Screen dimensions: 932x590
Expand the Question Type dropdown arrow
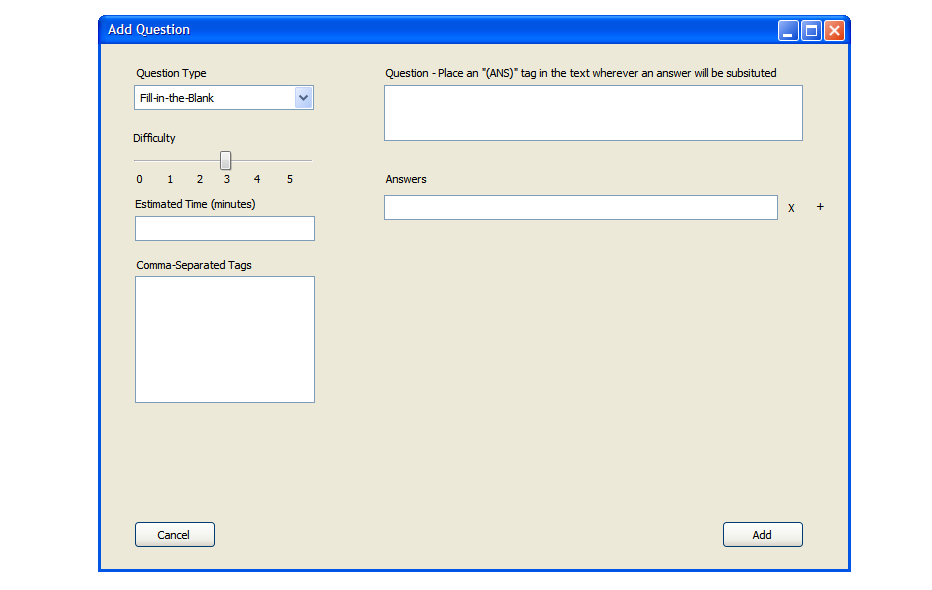[x=304, y=97]
